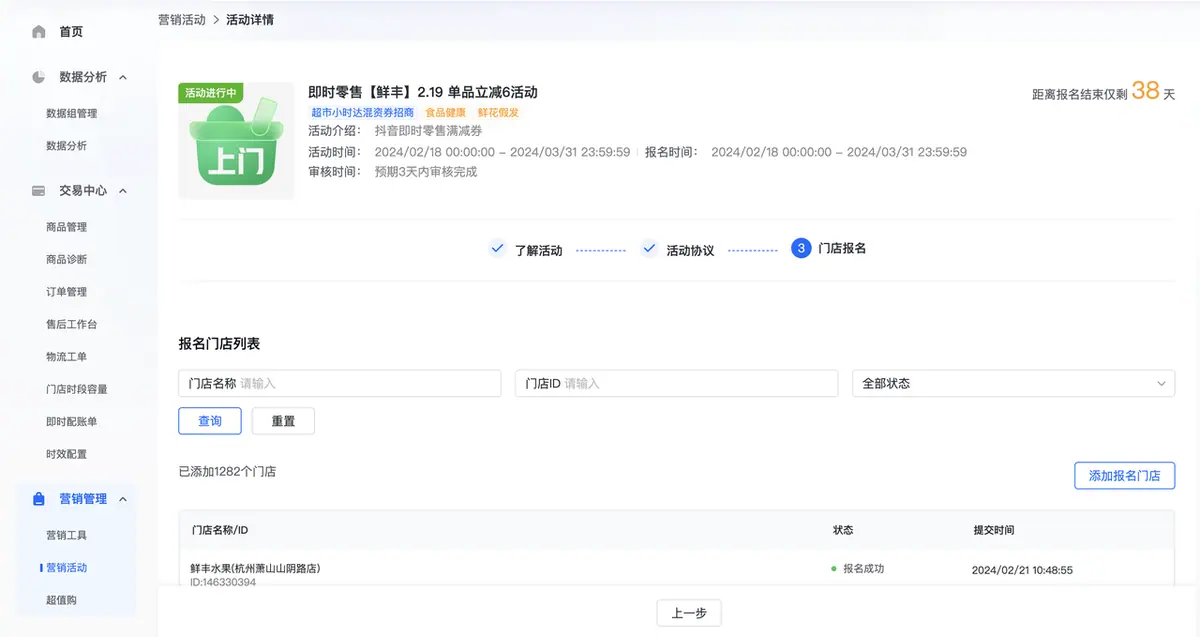Focus the 门店名称 input field
The height and width of the screenshot is (637, 1200).
click(x=340, y=383)
